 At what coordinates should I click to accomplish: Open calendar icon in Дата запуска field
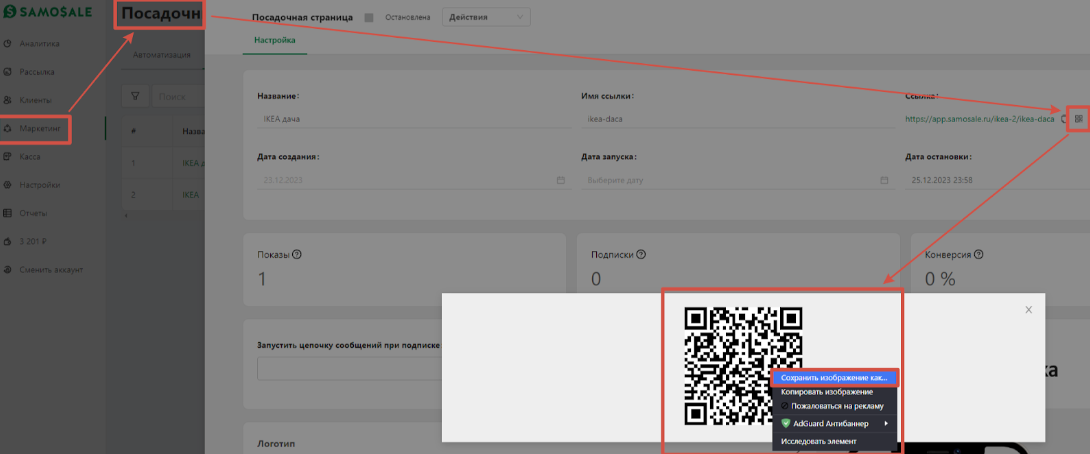(x=884, y=180)
